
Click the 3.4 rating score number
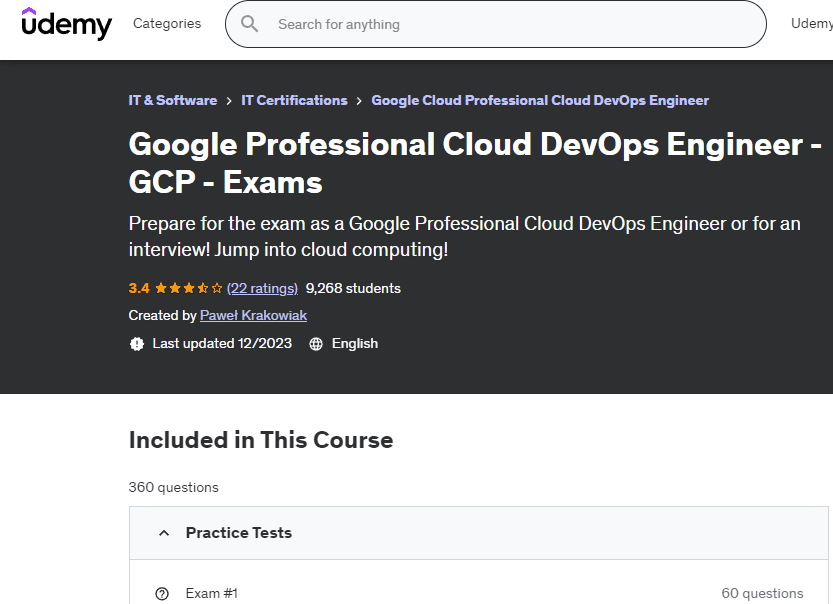(139, 288)
